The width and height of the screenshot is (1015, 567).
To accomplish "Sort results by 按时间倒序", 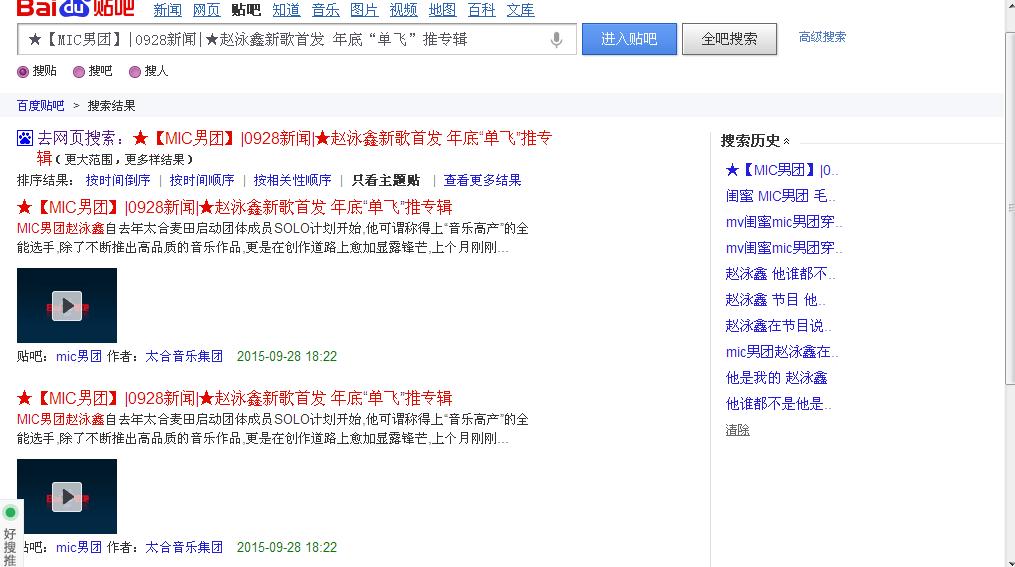I will (x=118, y=181).
